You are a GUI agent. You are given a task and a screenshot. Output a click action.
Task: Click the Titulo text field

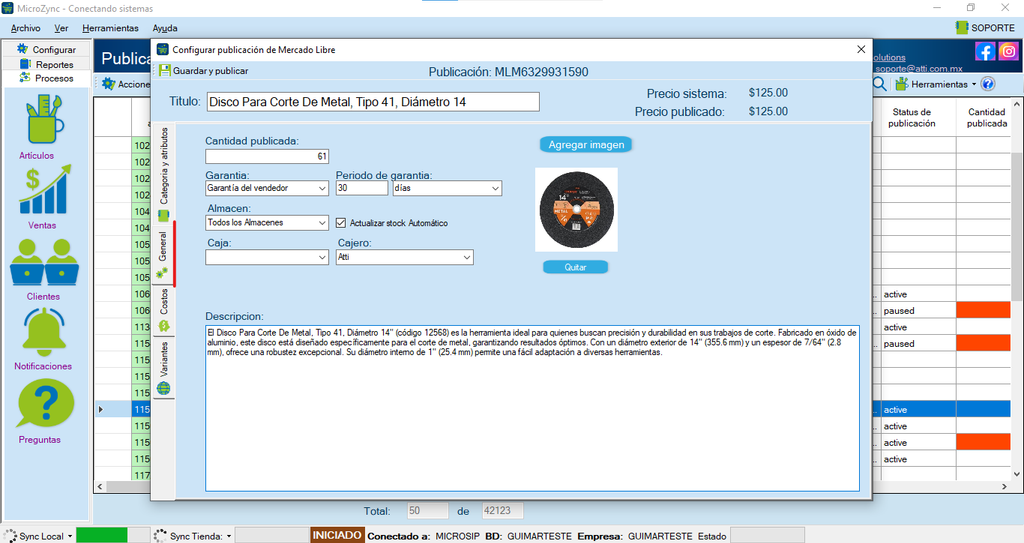coord(373,102)
